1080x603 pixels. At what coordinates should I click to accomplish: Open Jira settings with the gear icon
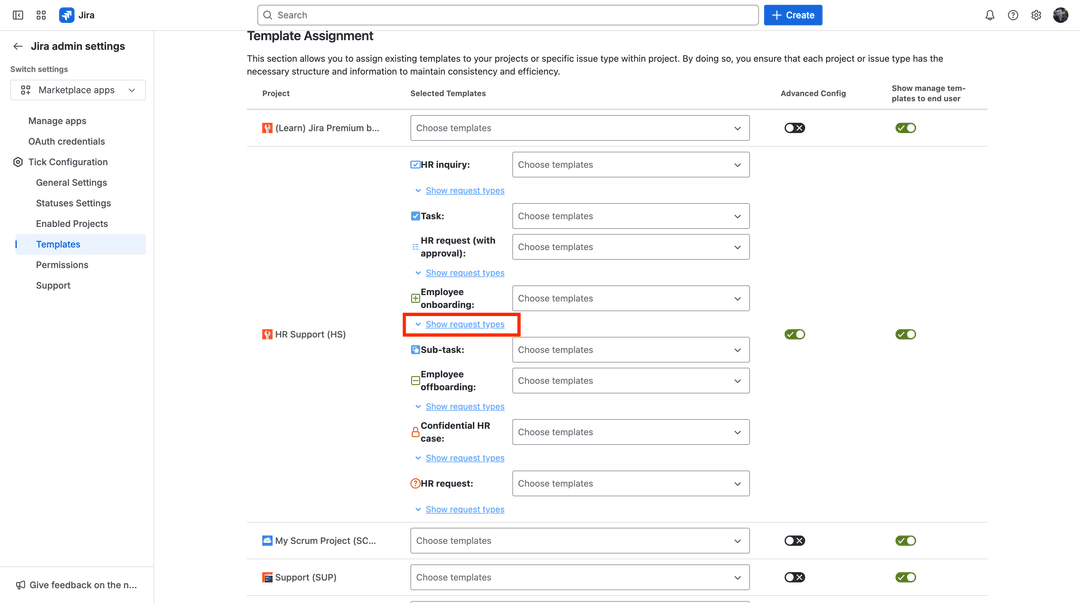pyautogui.click(x=1036, y=14)
